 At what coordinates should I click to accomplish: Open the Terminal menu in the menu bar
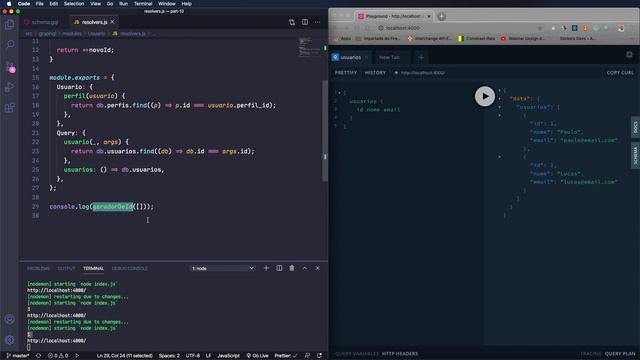[x=143, y=4]
